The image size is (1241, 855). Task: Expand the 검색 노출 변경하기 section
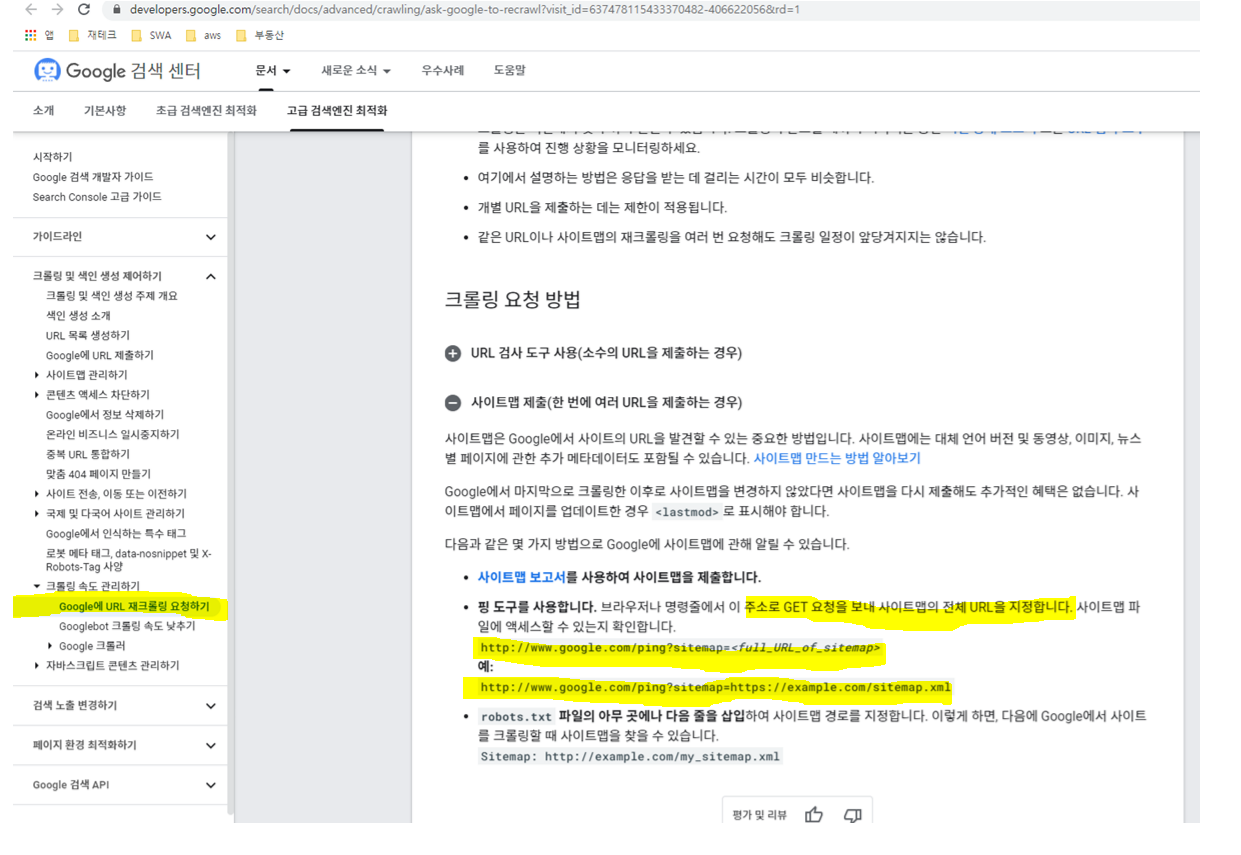pos(211,706)
